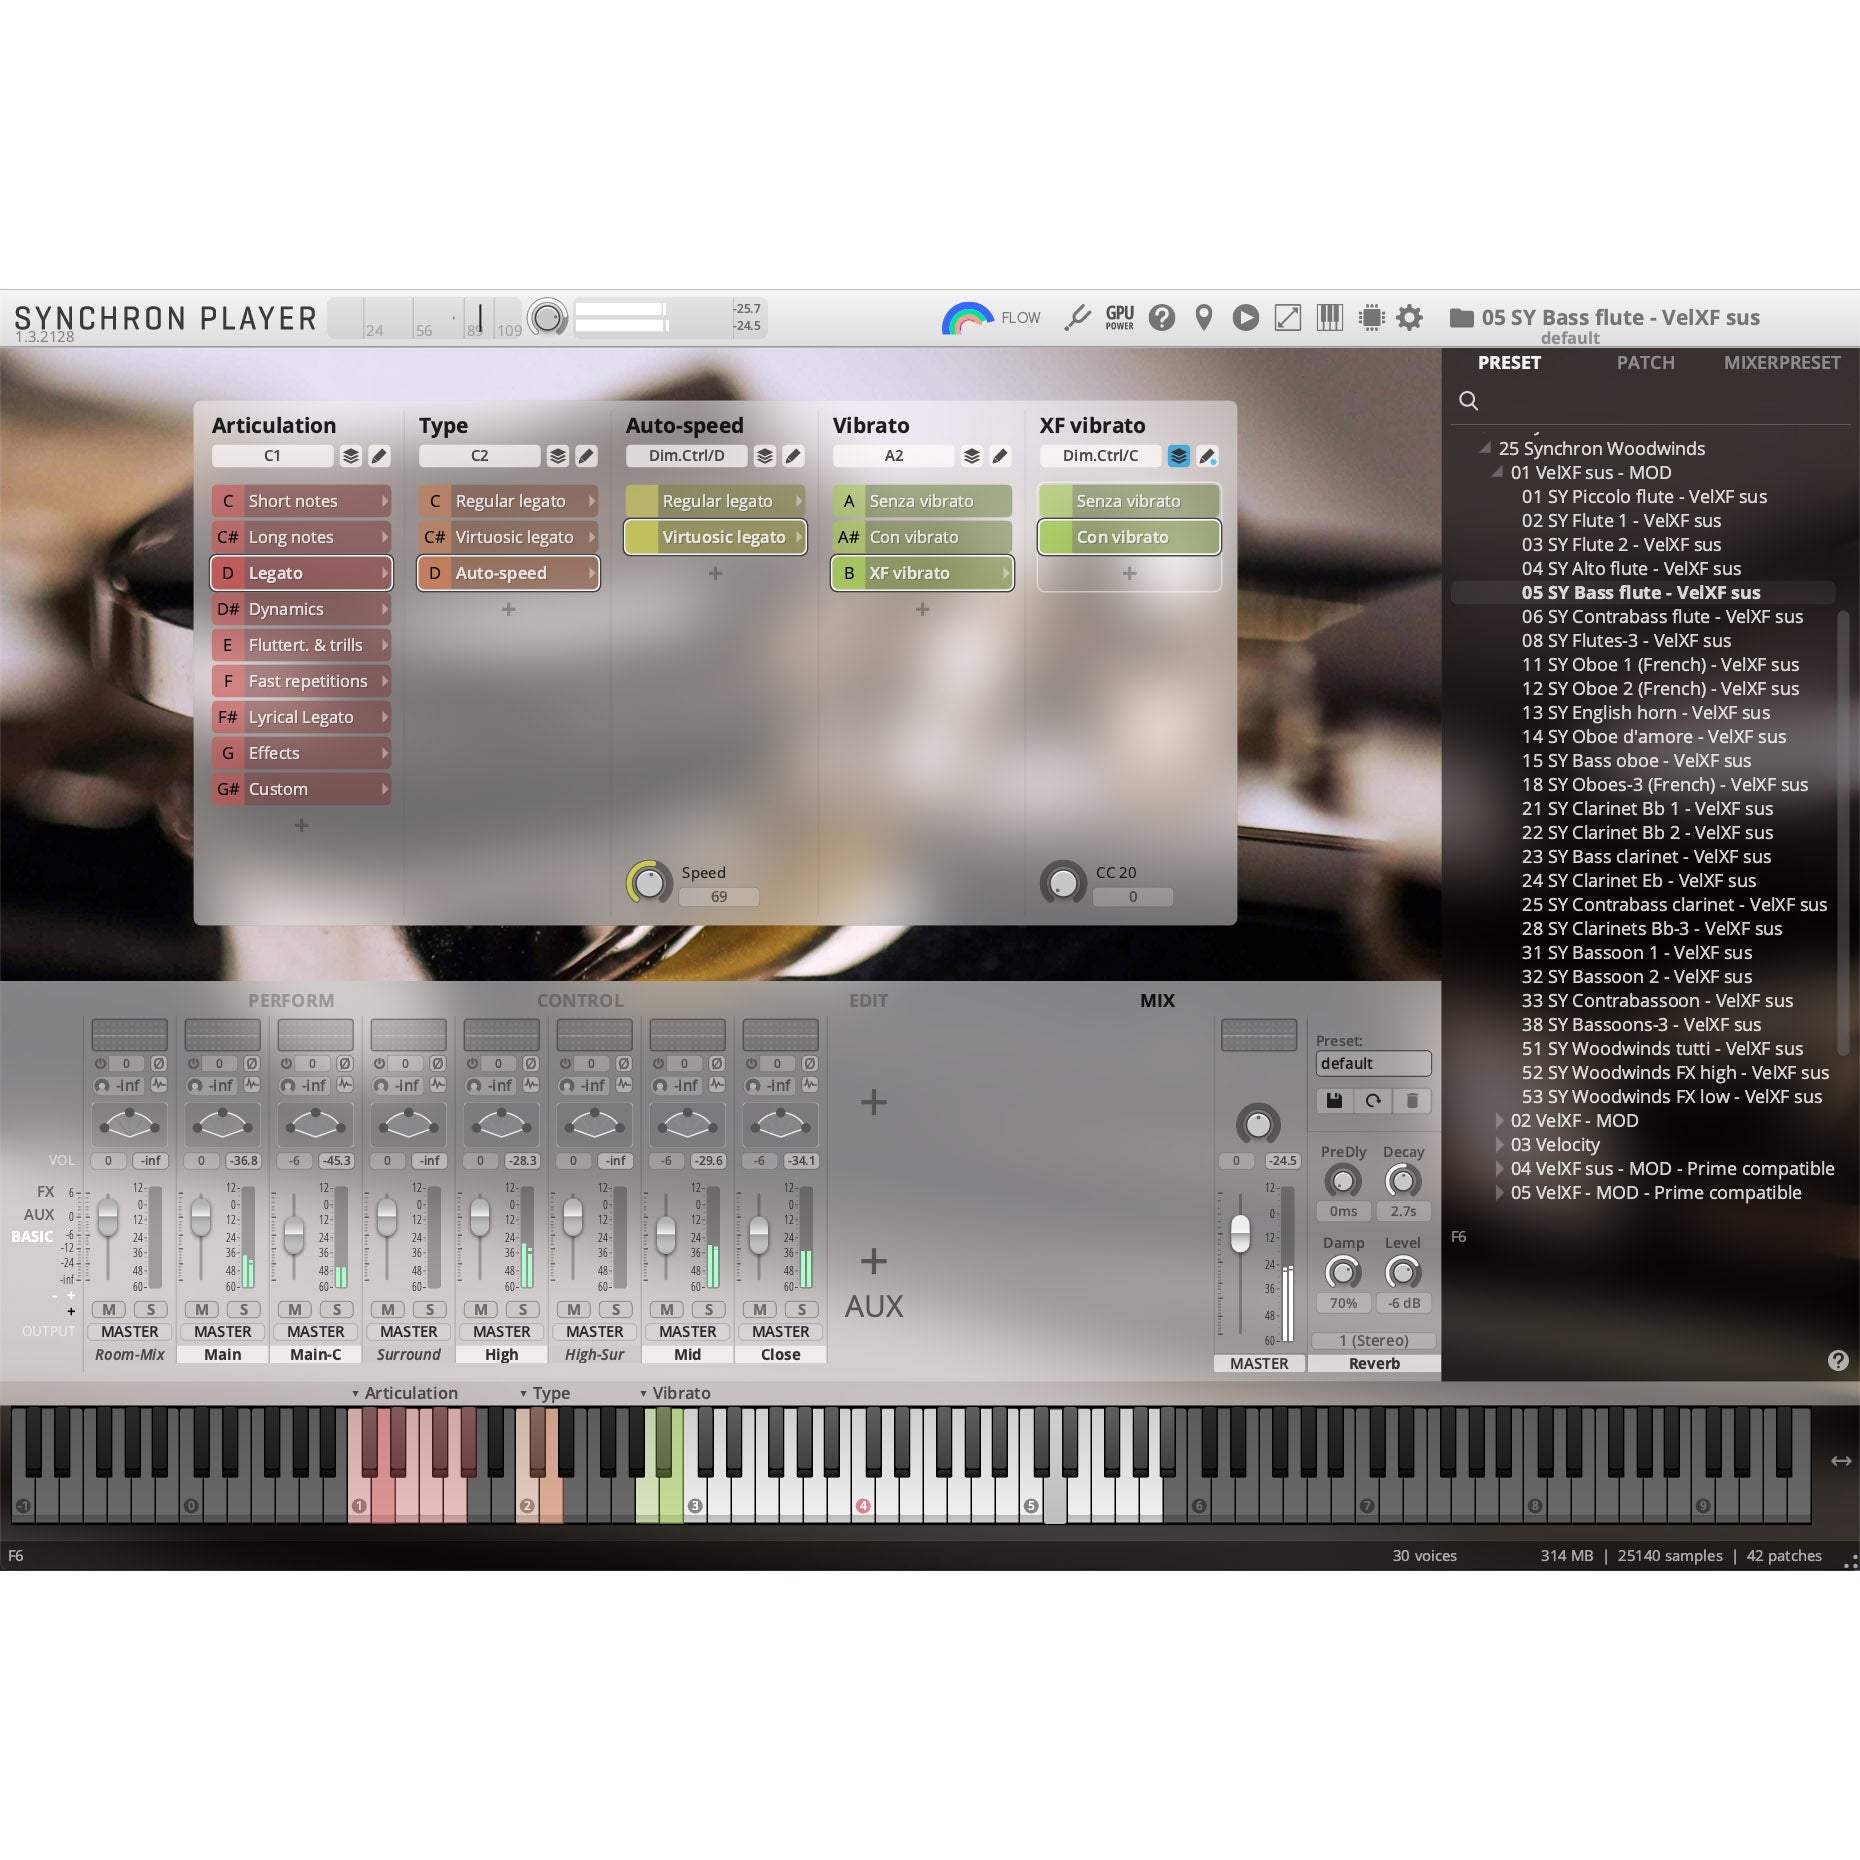Click the keyboard display icon in toolbar
The width and height of the screenshot is (1860, 1860).
click(1329, 318)
